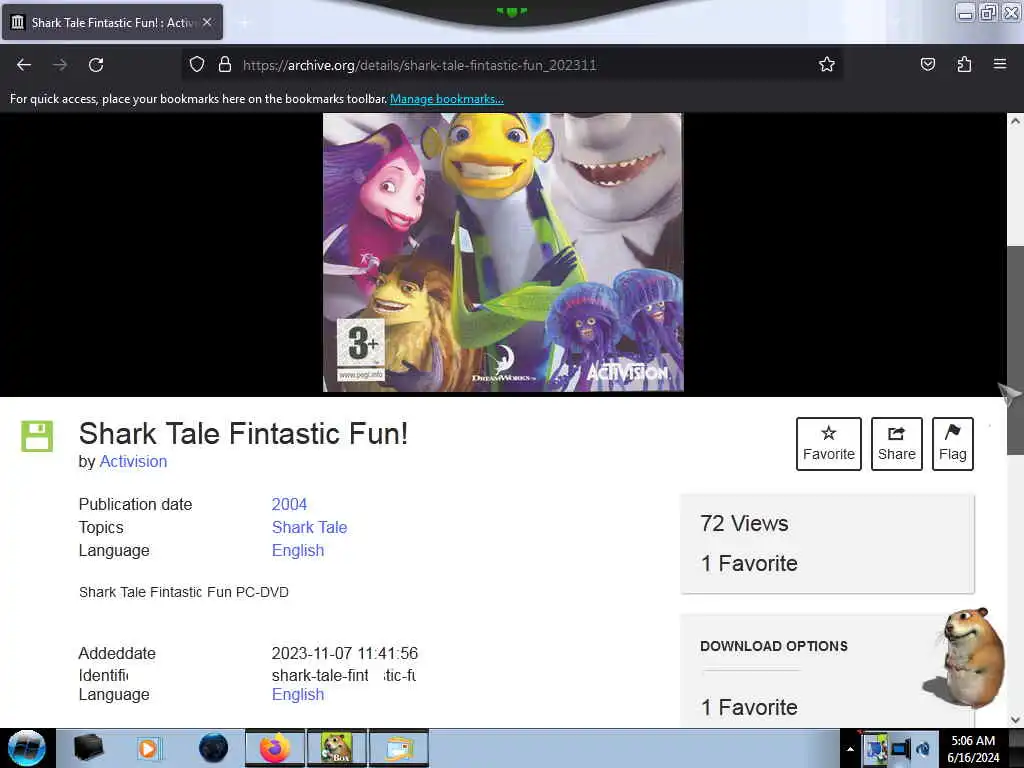1024x768 pixels.
Task: Open a new browser tab
Action: tap(244, 23)
